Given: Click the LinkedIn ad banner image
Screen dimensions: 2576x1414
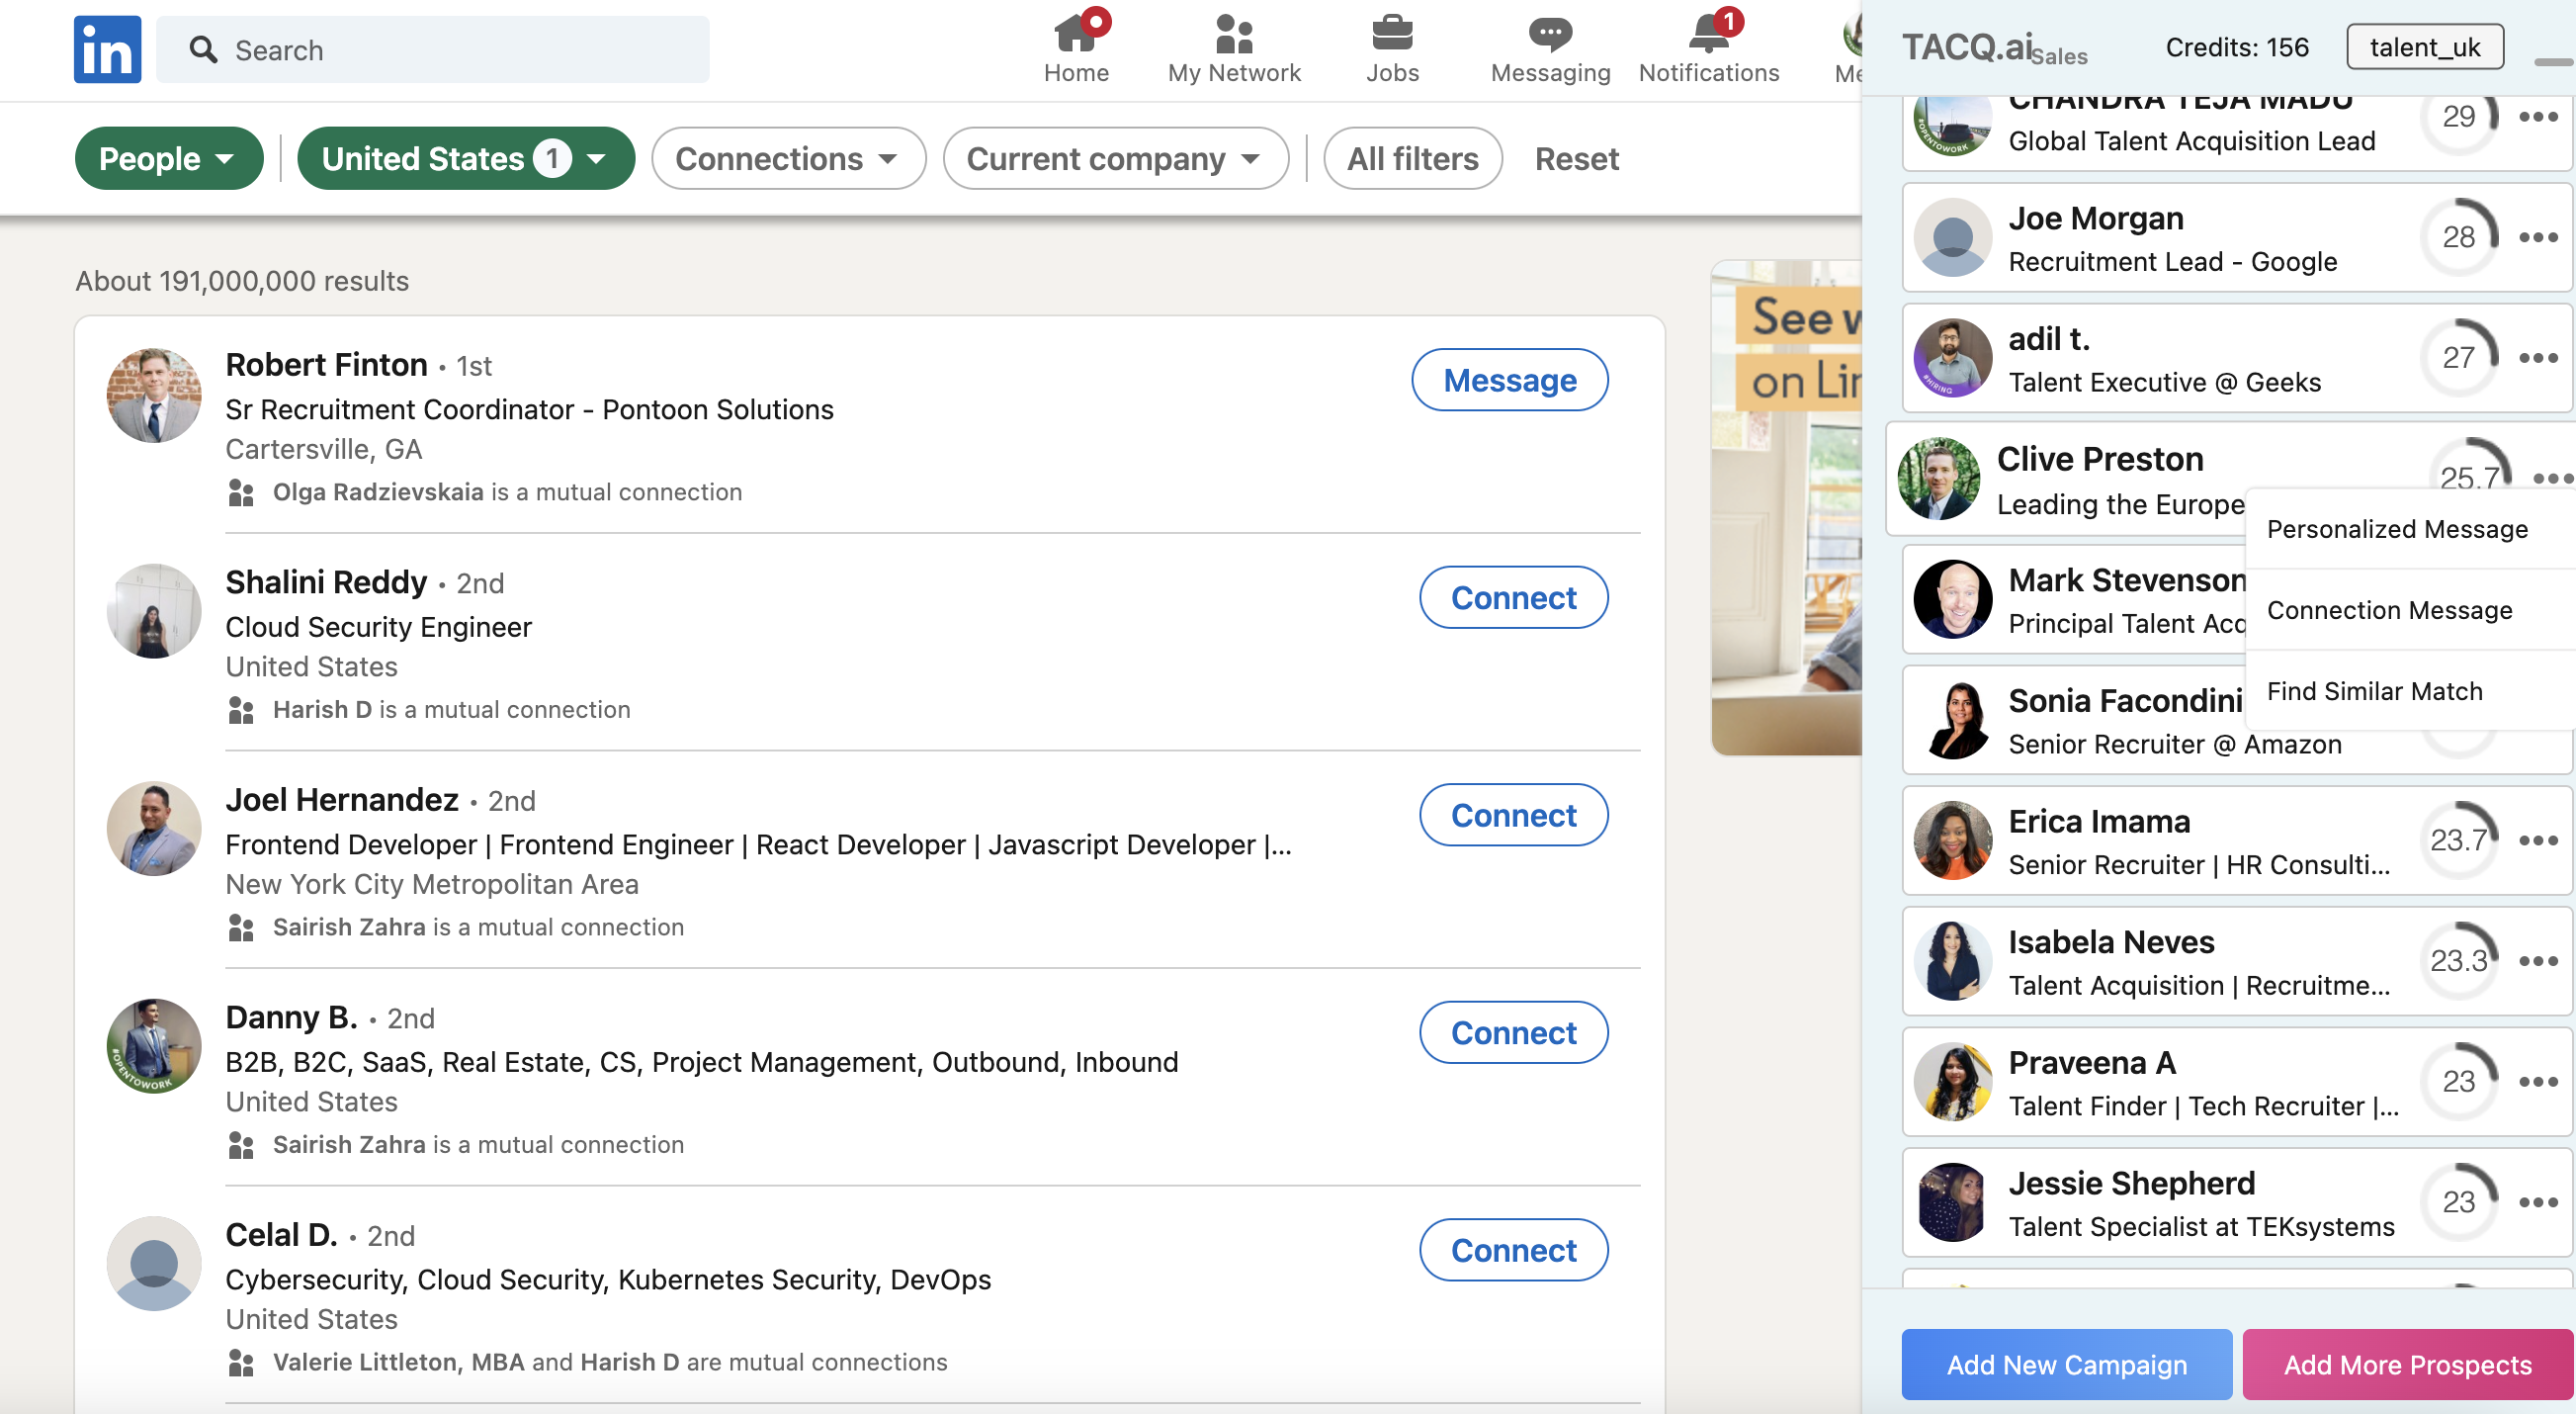Looking at the screenshot, I should 1786,507.
